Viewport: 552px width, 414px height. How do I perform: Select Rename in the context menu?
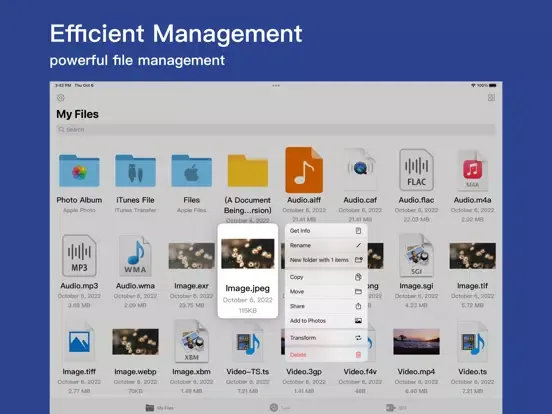pyautogui.click(x=326, y=245)
